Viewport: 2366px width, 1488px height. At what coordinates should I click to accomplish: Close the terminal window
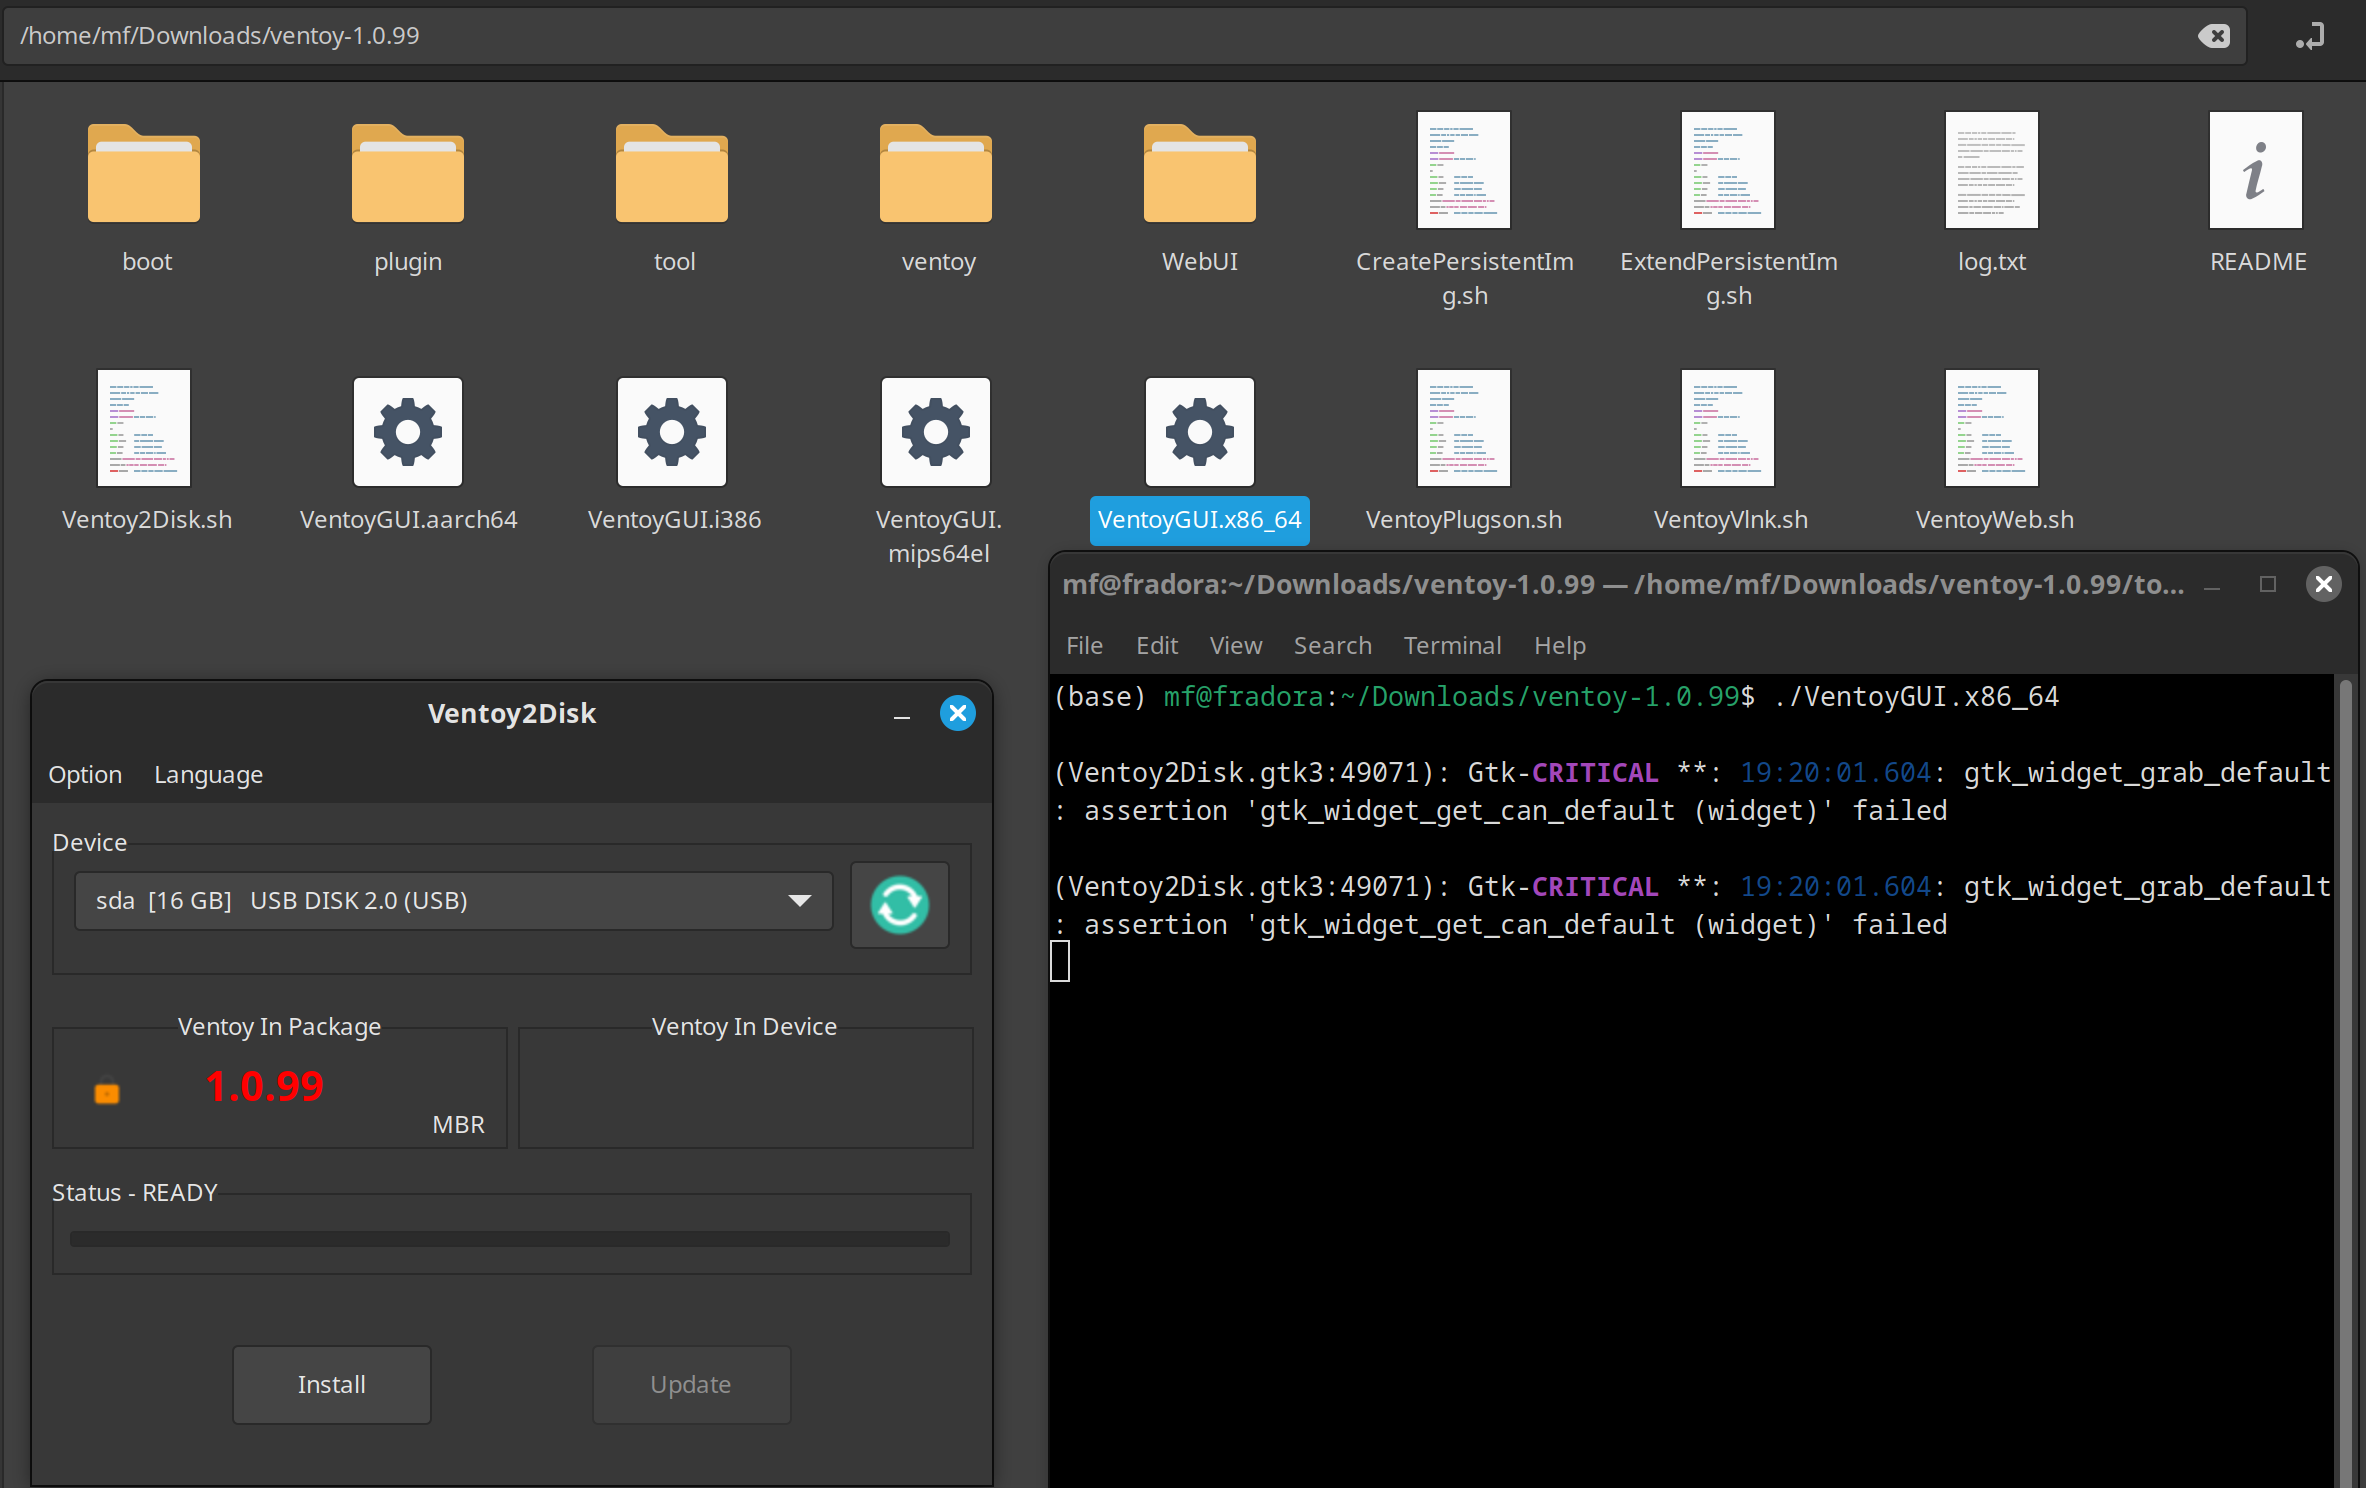(x=2324, y=584)
